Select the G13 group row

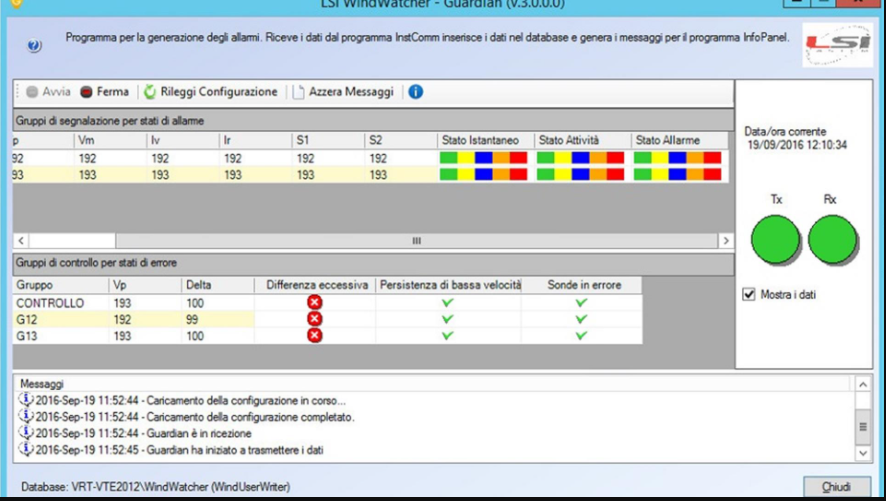[x=327, y=336]
